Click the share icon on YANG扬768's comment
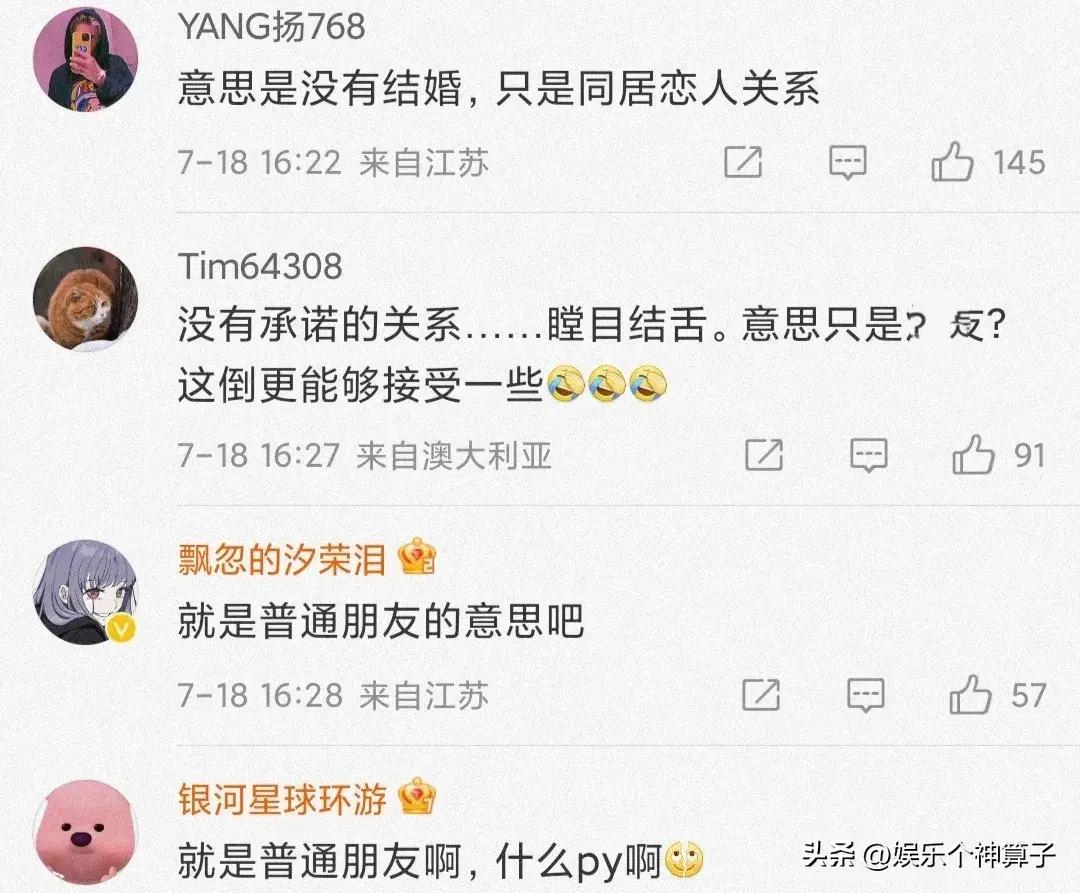 [743, 162]
